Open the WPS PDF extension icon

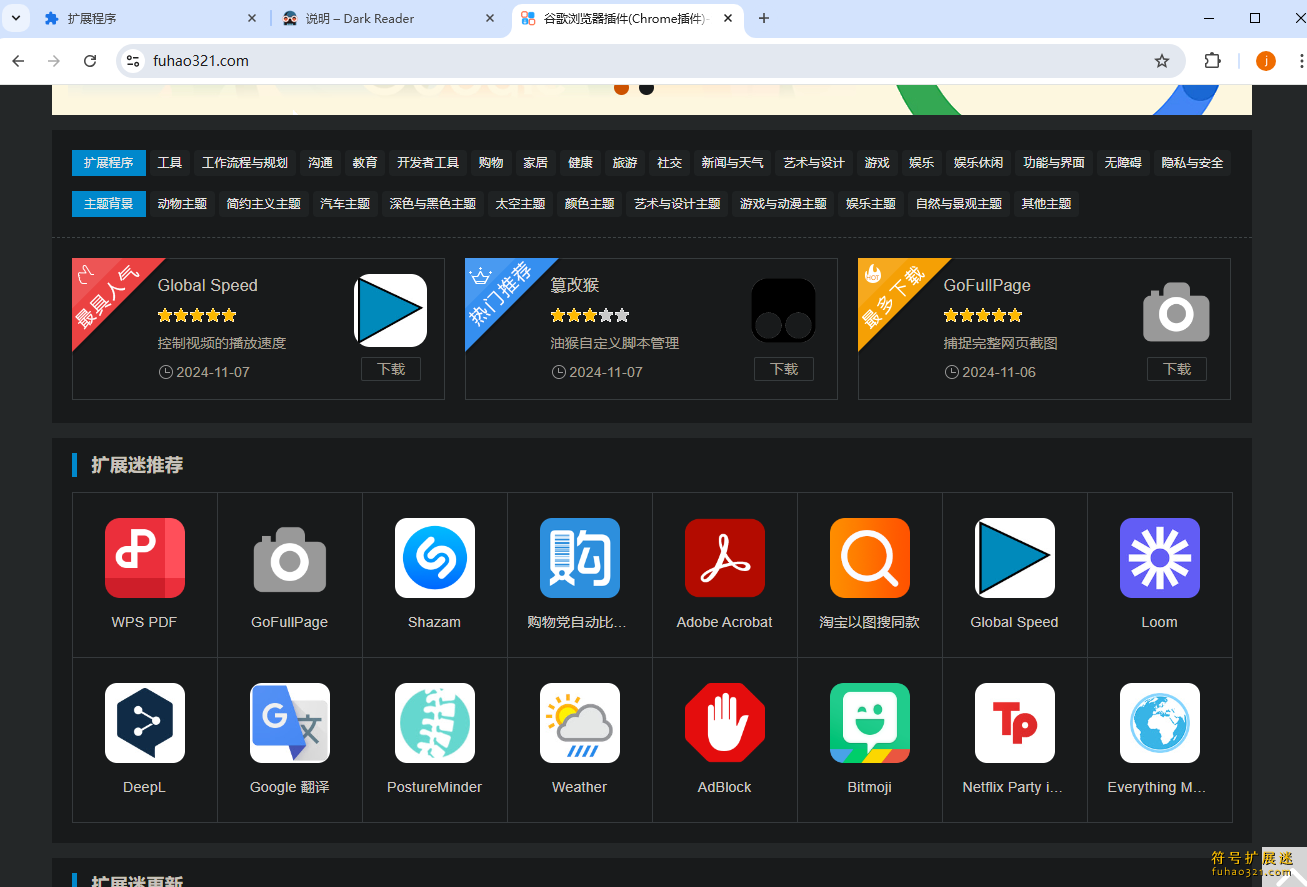pyautogui.click(x=145, y=558)
